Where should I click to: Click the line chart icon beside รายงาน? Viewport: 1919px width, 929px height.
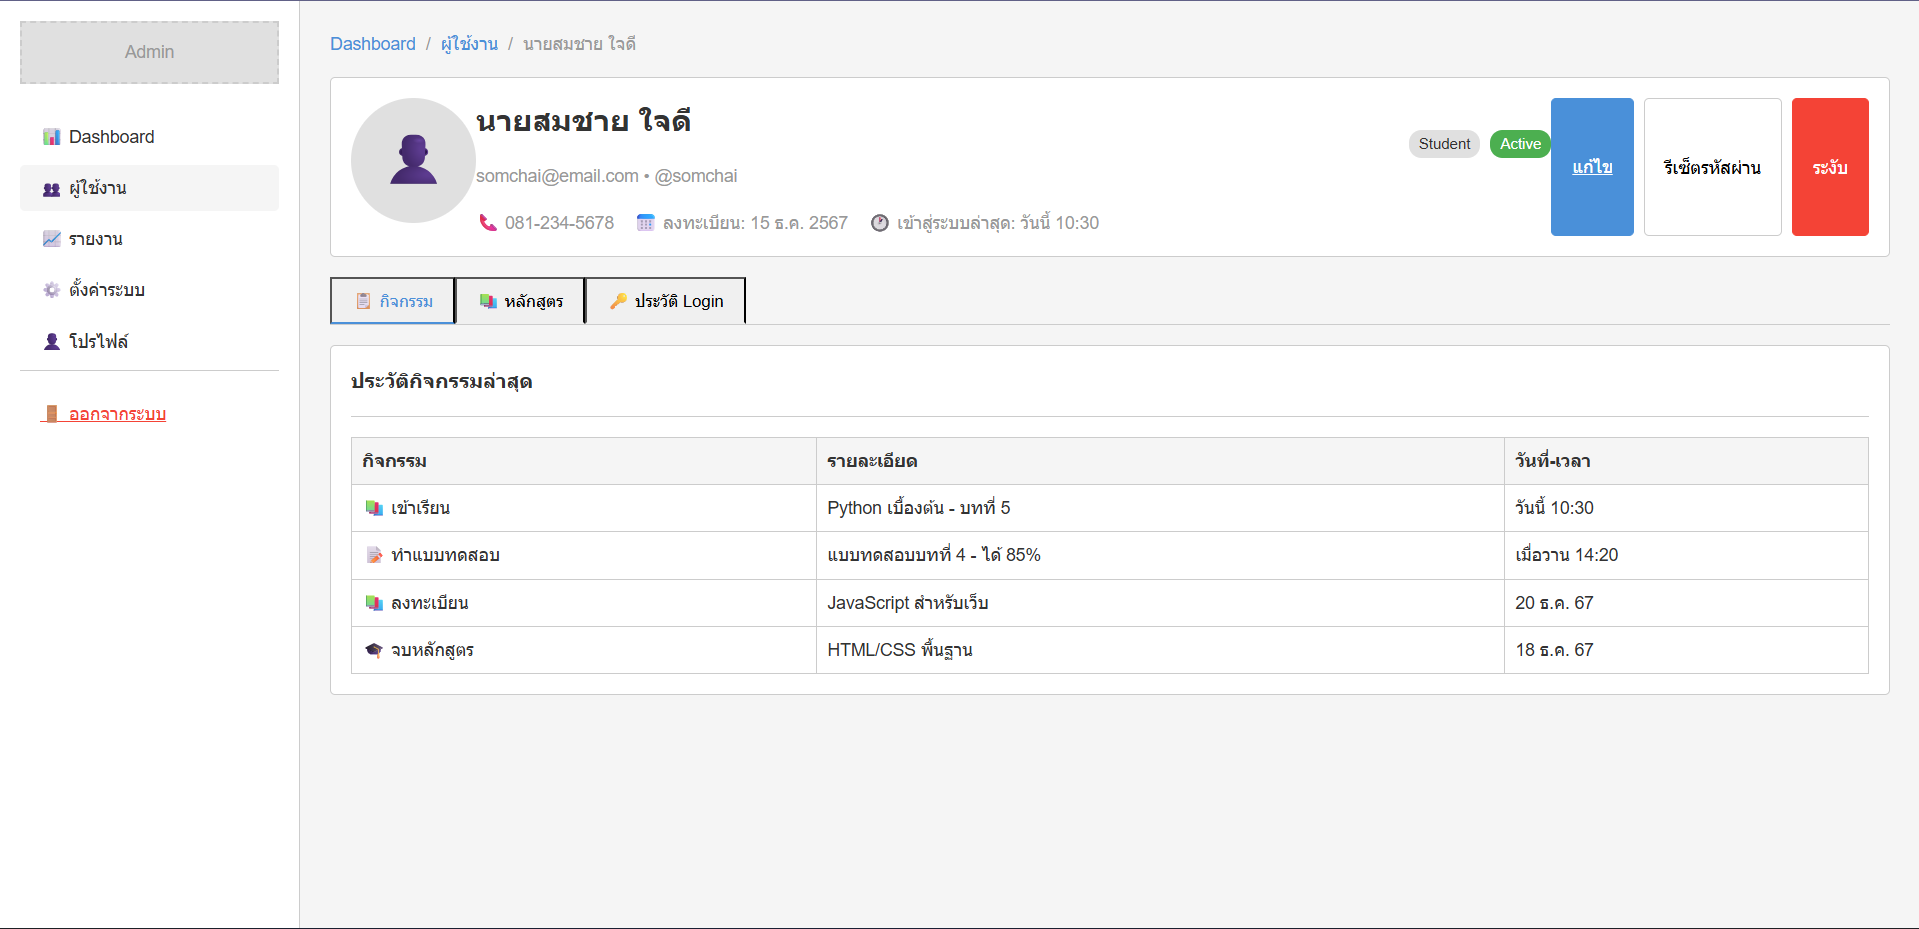(51, 239)
